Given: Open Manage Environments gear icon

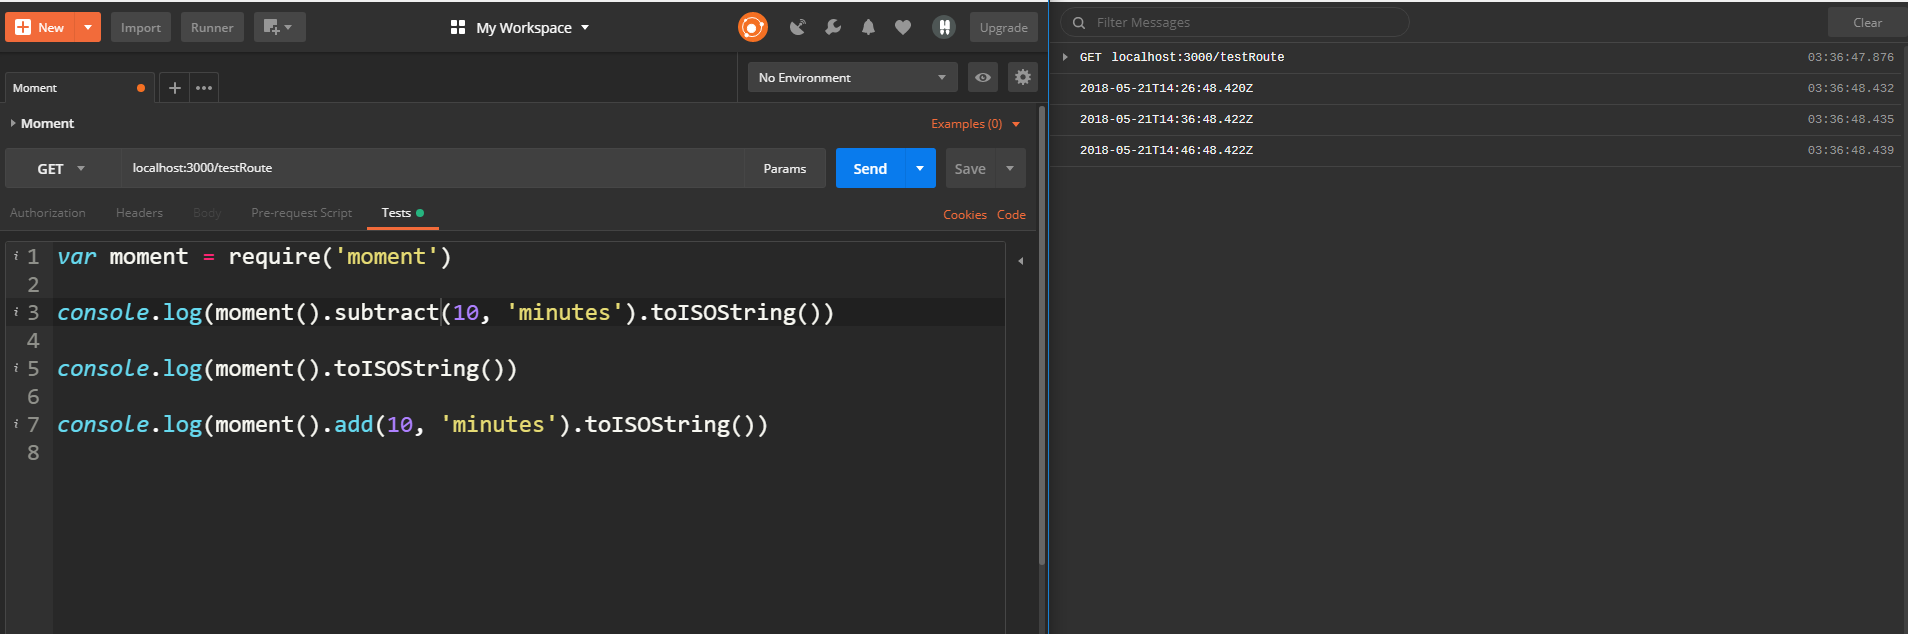Looking at the screenshot, I should coord(1022,77).
